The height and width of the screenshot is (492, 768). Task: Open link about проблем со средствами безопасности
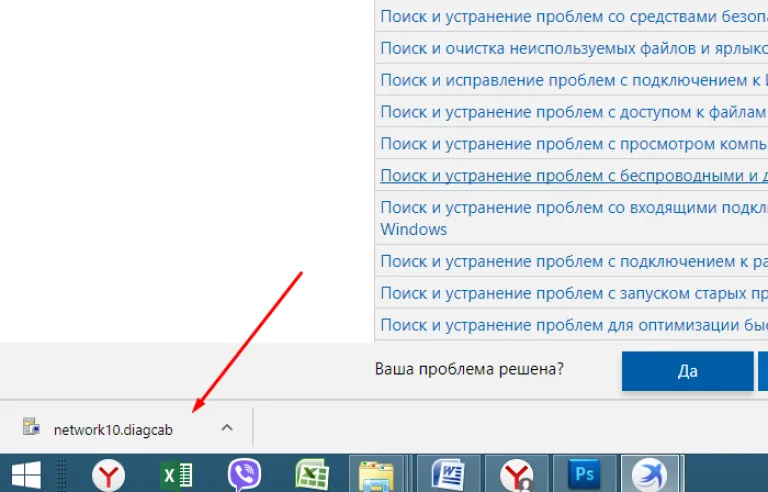(574, 16)
